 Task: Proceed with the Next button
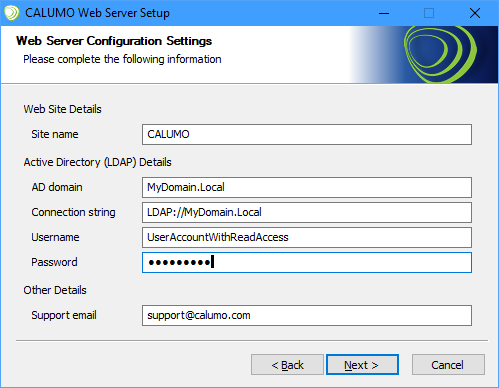click(362, 365)
